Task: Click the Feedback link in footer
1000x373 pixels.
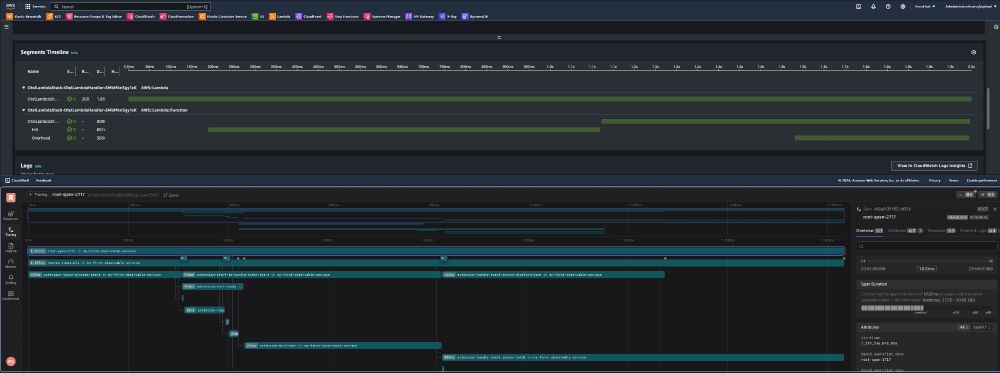Action: [43, 181]
